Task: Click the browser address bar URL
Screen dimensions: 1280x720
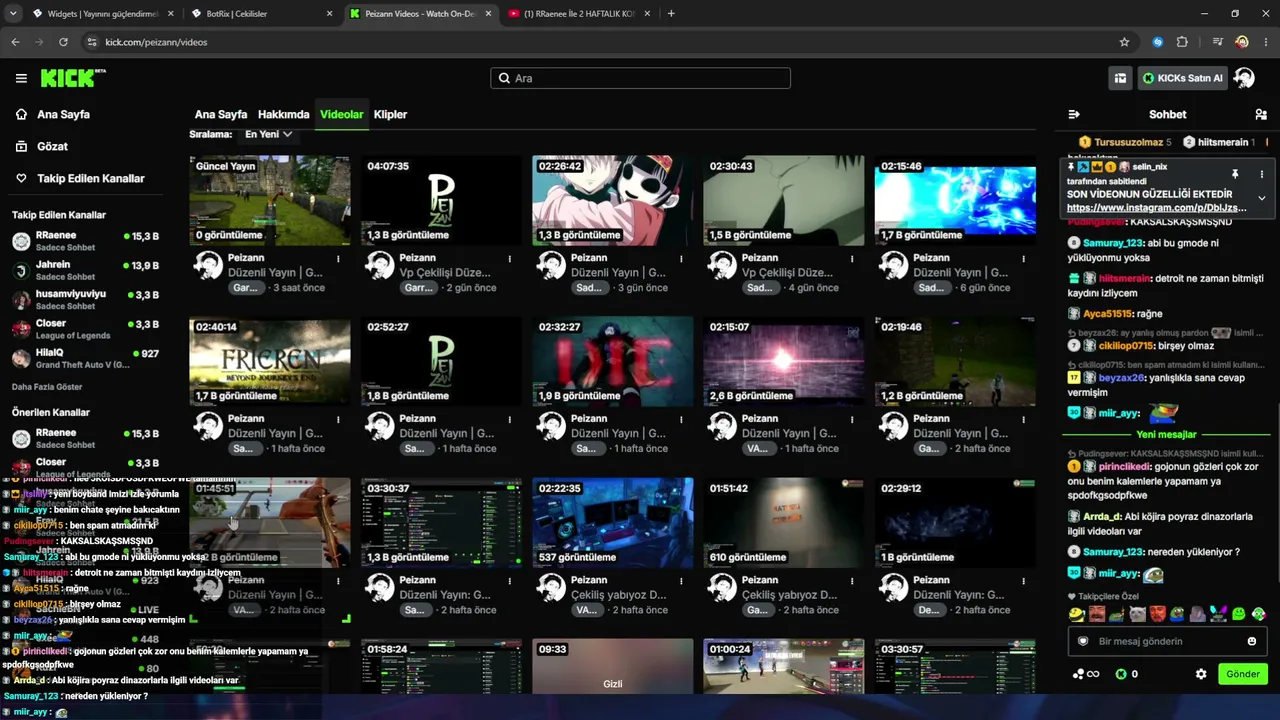Action: coord(156,42)
